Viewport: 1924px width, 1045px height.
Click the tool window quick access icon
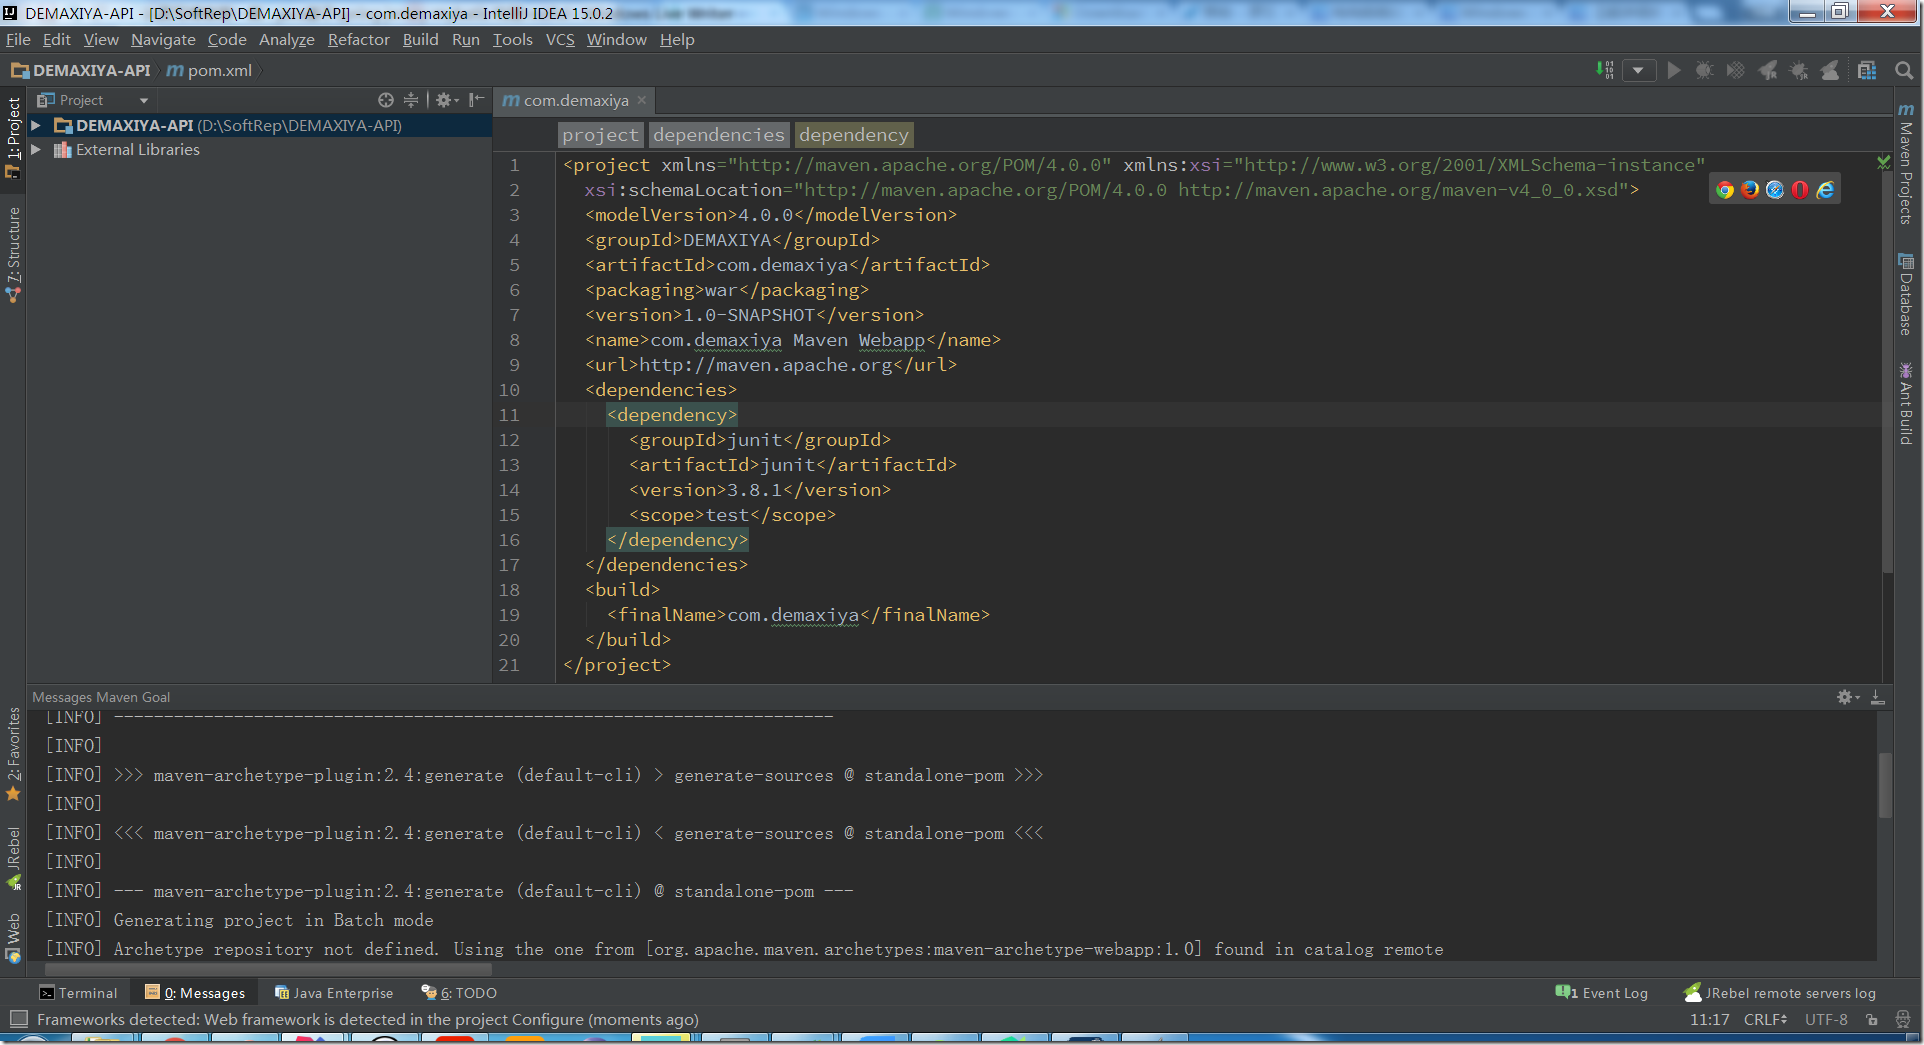18,1019
